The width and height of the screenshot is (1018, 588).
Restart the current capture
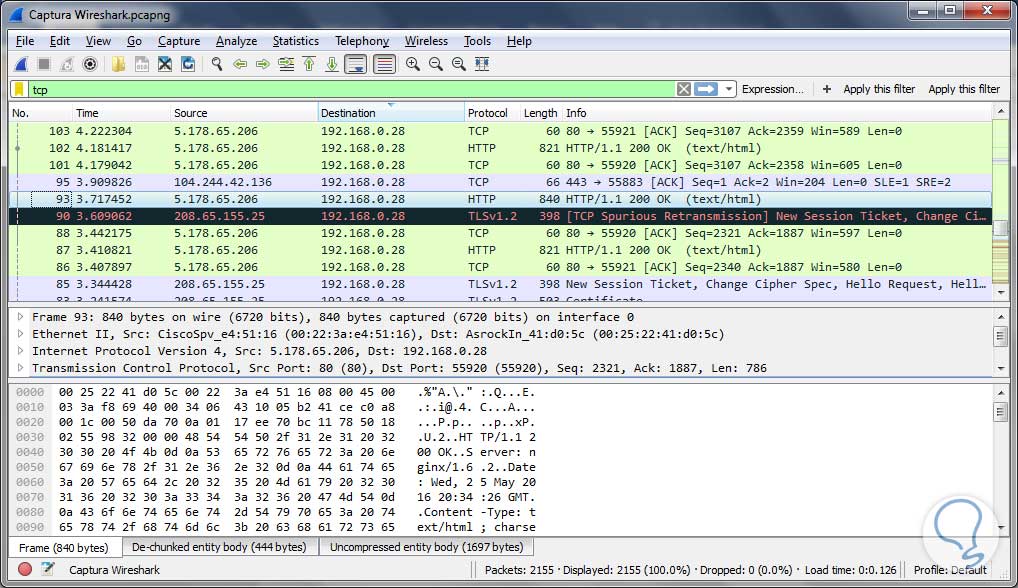(67, 64)
